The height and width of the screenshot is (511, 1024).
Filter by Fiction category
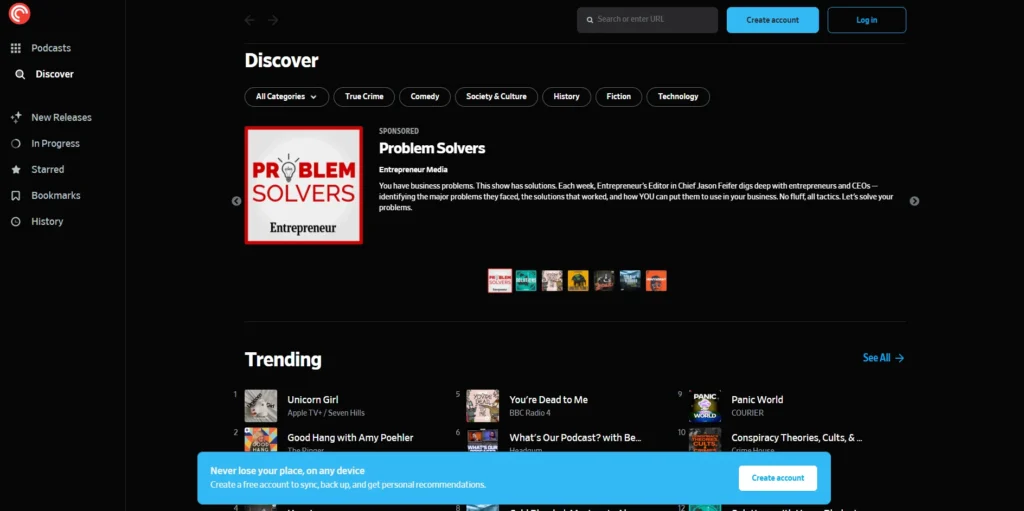618,97
